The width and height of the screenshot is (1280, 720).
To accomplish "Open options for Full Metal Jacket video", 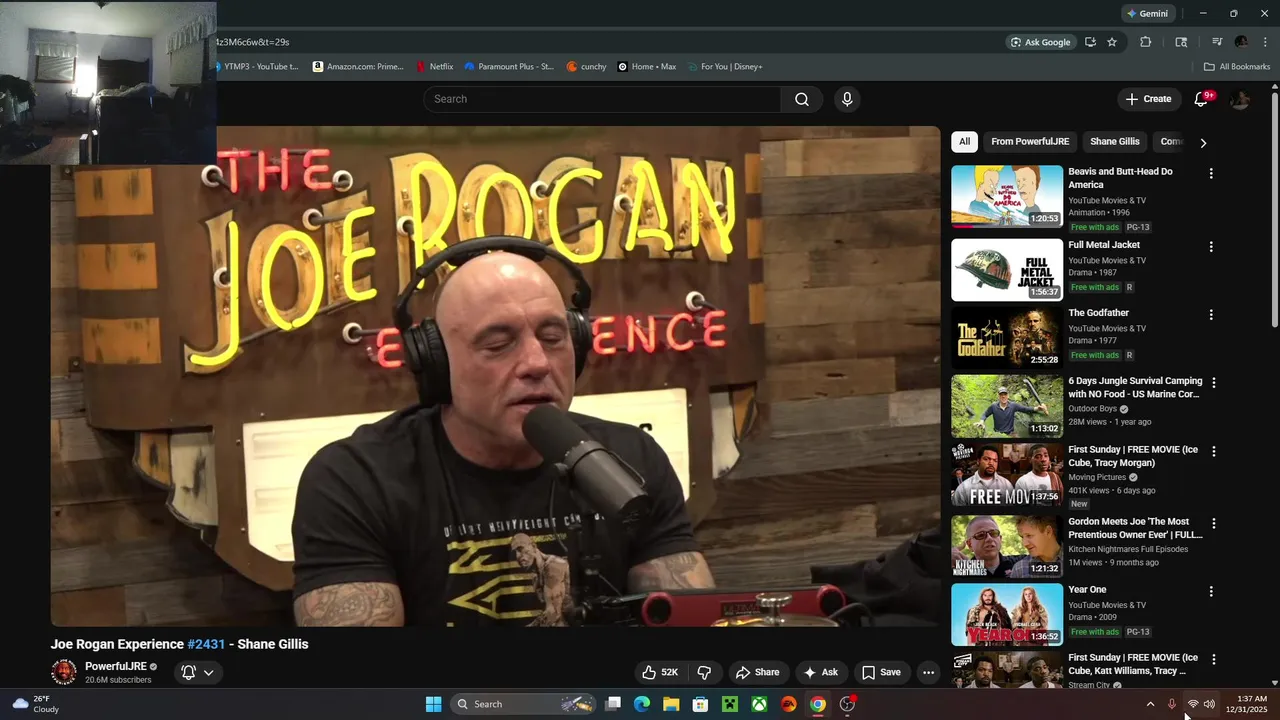I will 1211,246.
